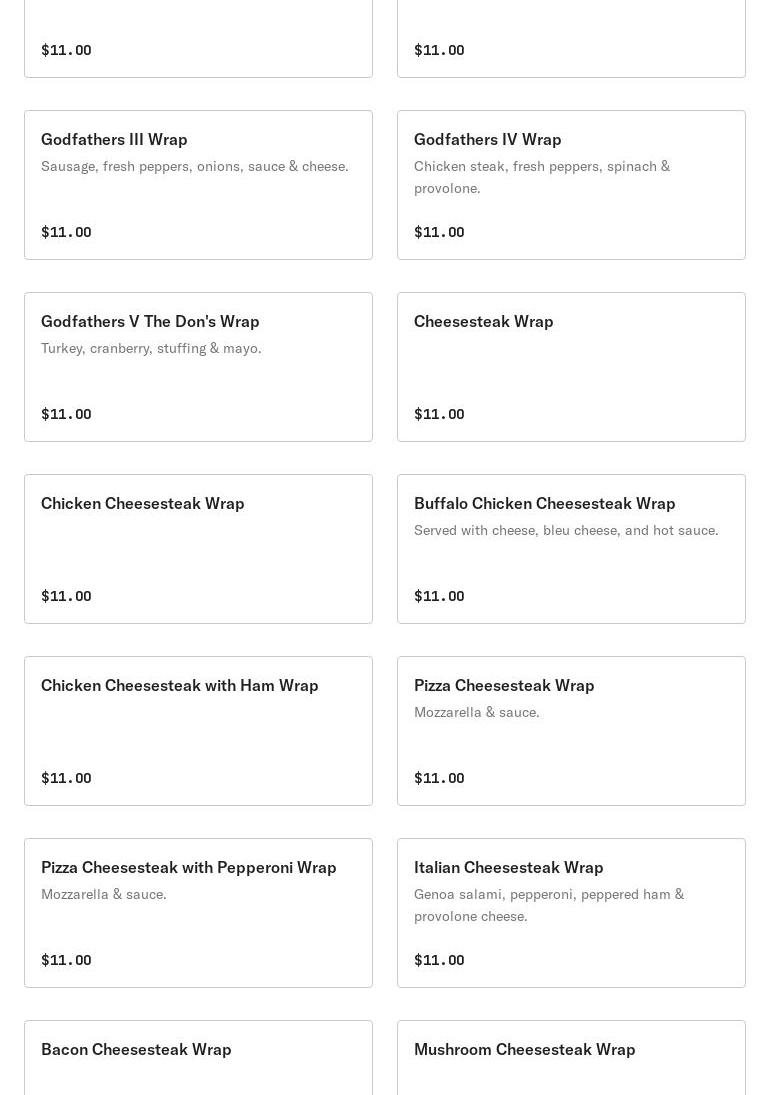Click the Godfathers IV Wrap ingredients description
The width and height of the screenshot is (770, 1095).
point(541,177)
